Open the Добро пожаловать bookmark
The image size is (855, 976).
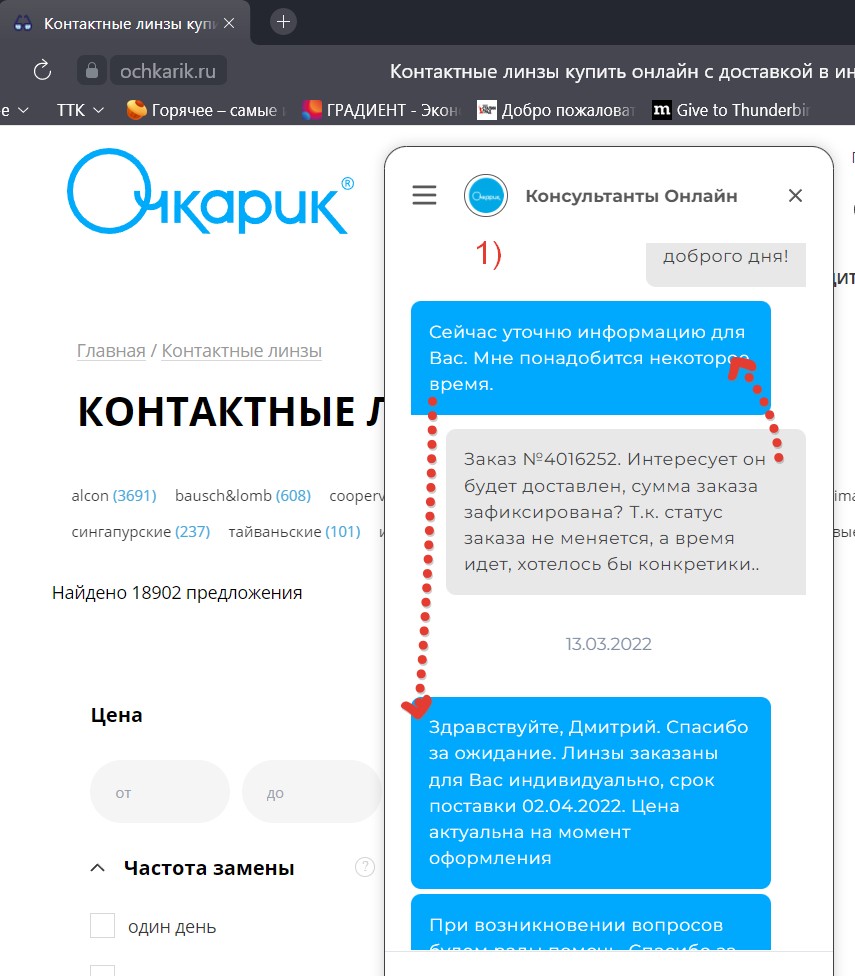coord(556,110)
